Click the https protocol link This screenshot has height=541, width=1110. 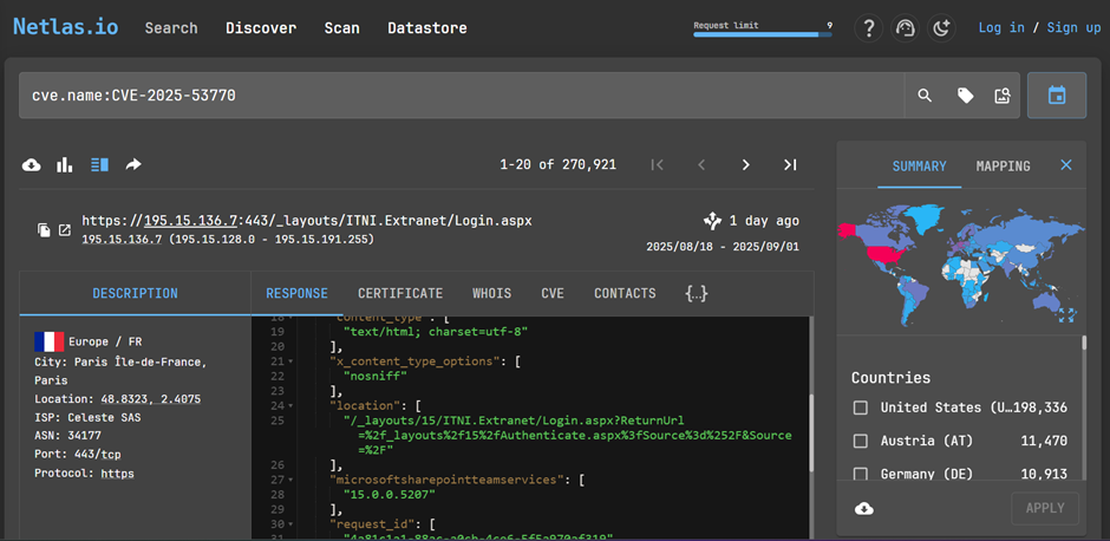click(x=118, y=473)
